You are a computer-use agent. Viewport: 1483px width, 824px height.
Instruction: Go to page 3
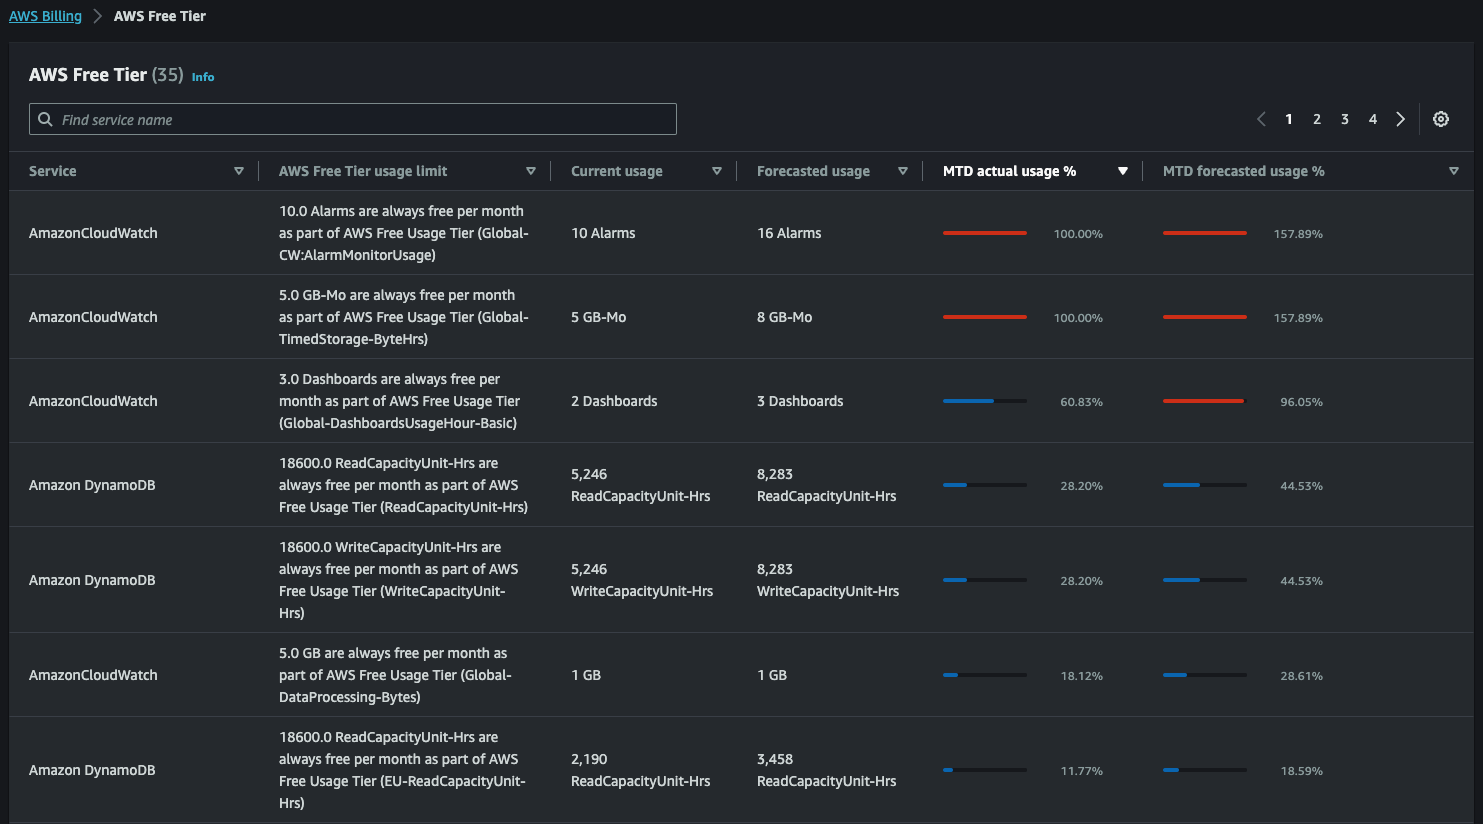[x=1345, y=119]
